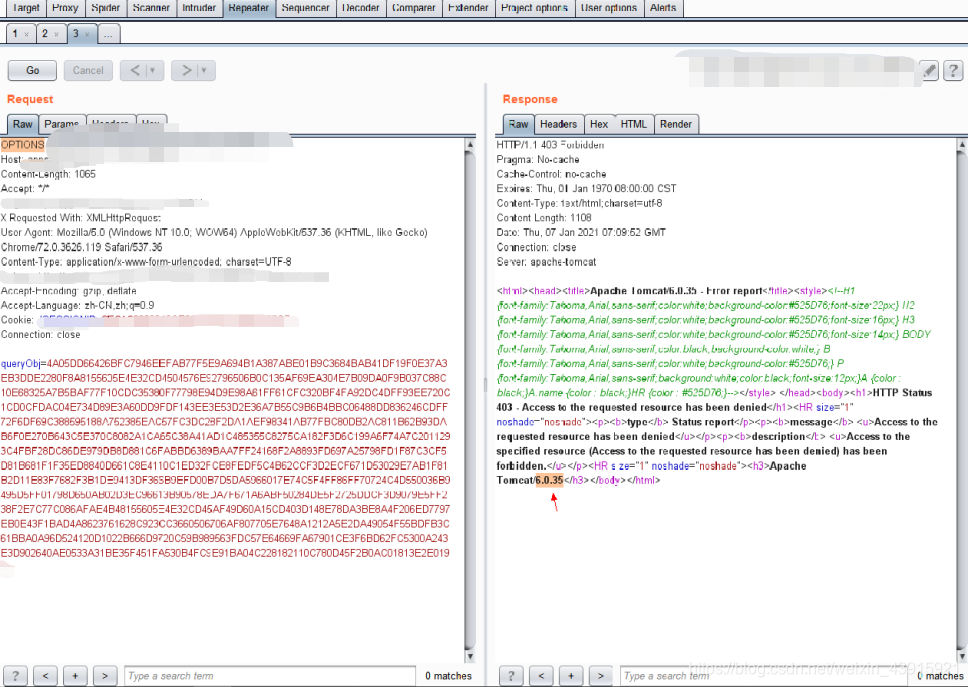
Task: Click the OPTIONS method in request
Action: point(22,144)
